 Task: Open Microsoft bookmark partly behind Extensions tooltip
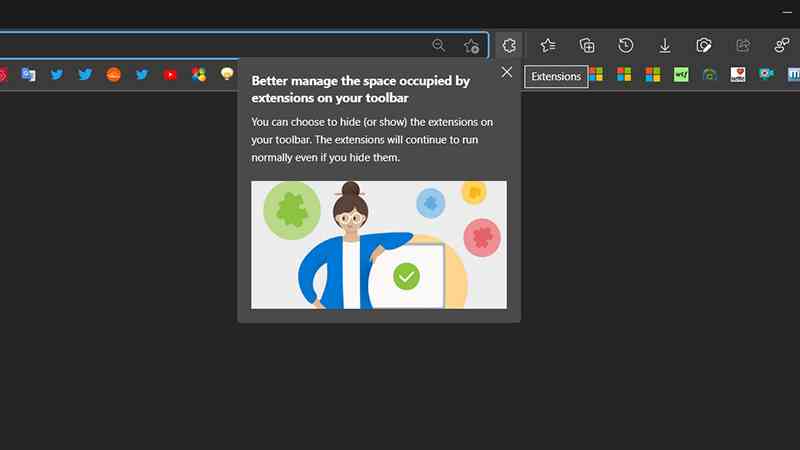point(596,74)
